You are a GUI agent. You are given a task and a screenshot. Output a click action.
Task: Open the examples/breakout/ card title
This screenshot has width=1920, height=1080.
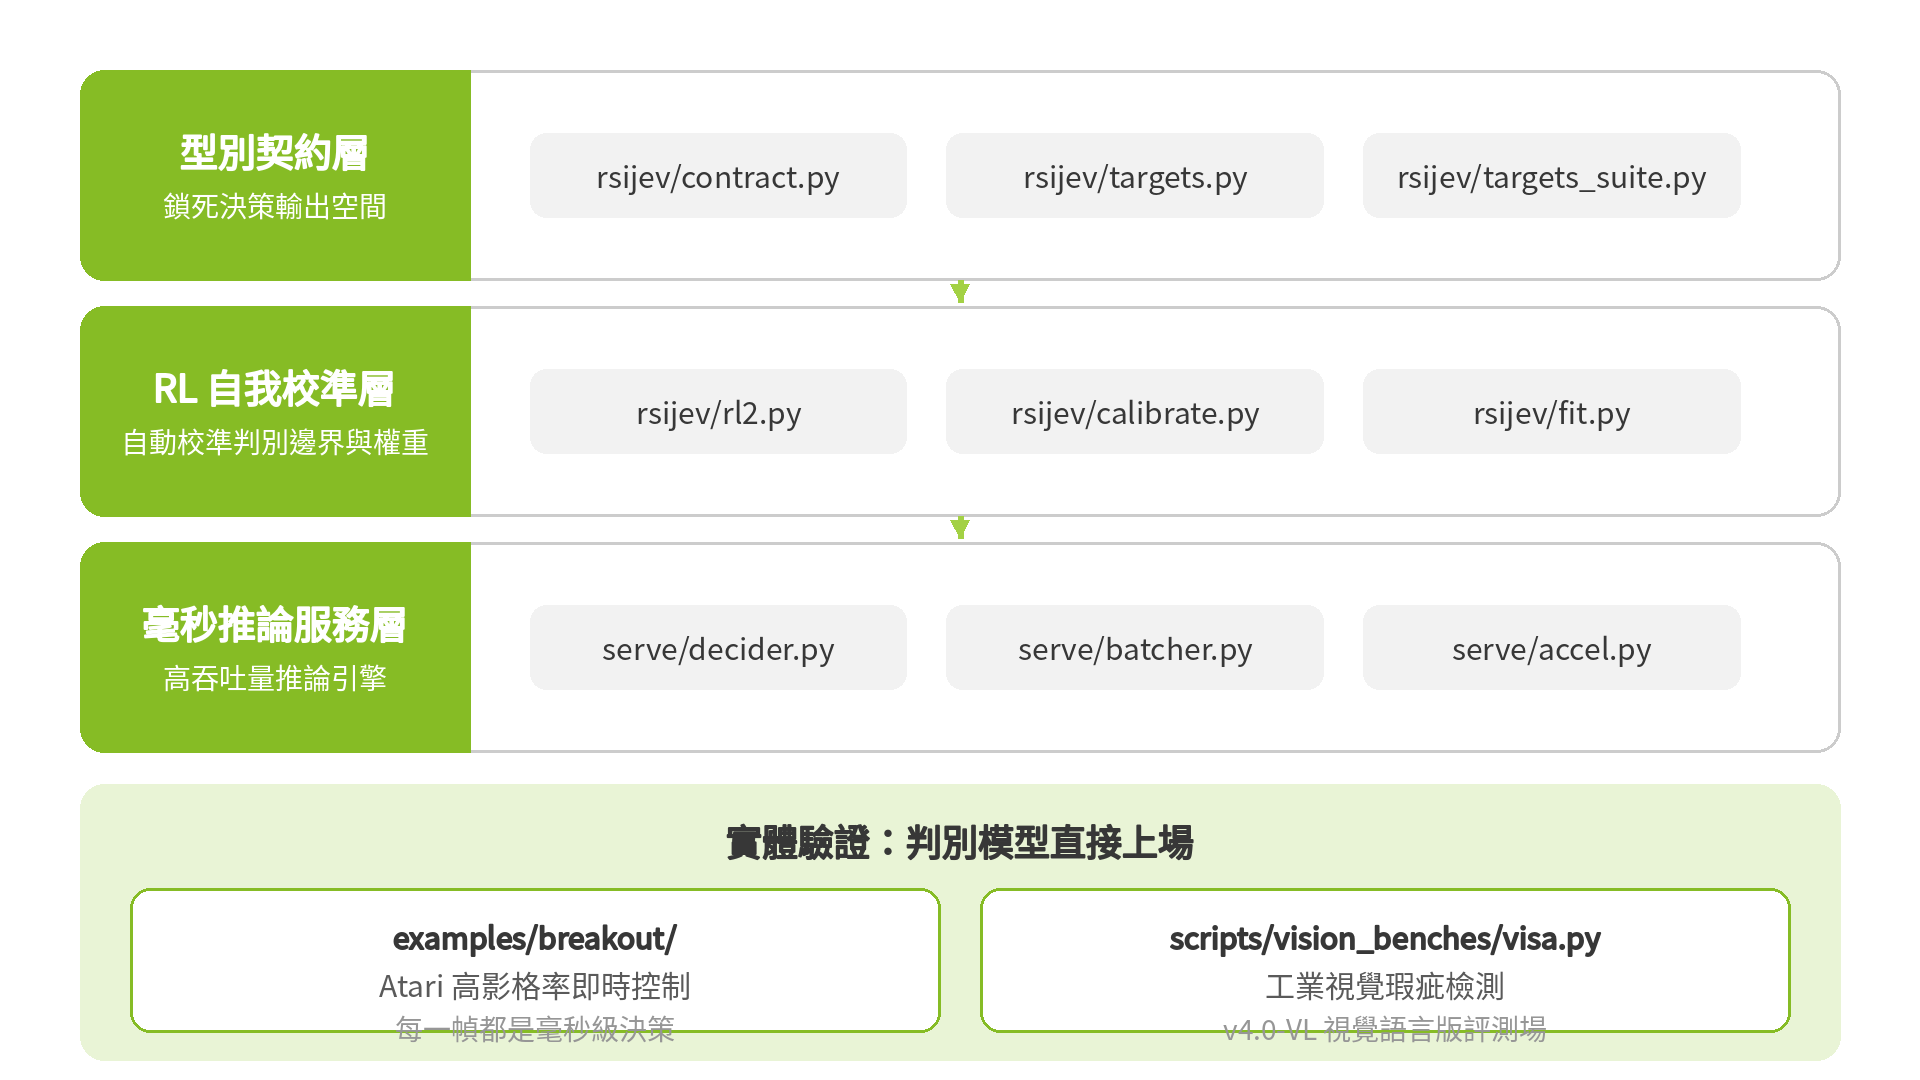tap(535, 938)
